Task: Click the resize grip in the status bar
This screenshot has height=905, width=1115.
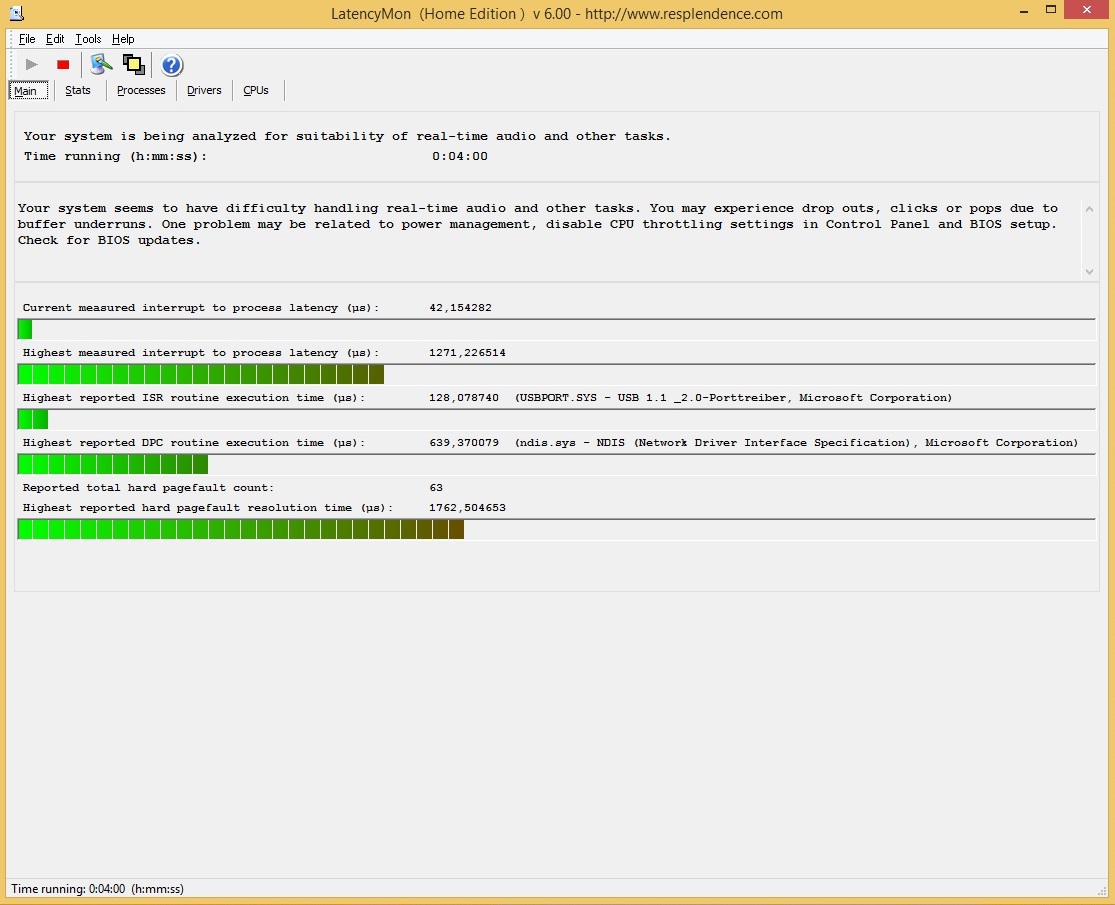Action: (x=1101, y=891)
